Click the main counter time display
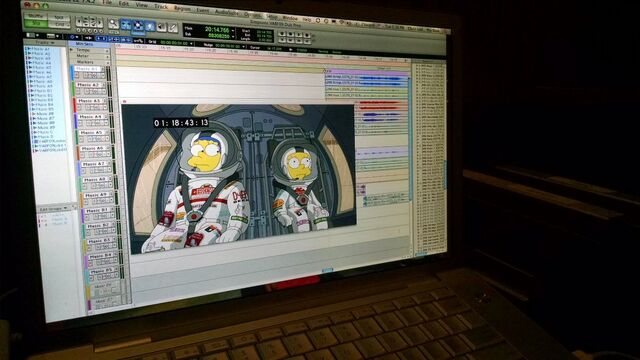The width and height of the screenshot is (640, 360). click(x=217, y=29)
